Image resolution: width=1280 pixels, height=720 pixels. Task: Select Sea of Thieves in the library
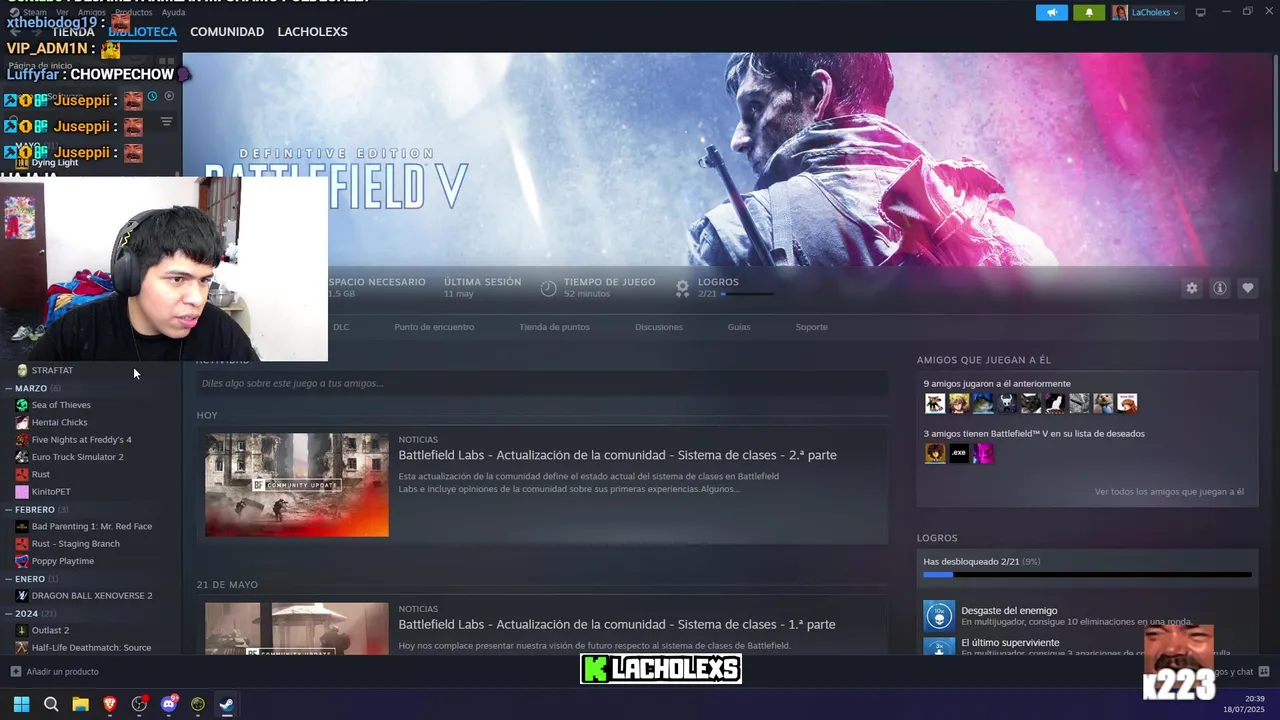click(61, 405)
